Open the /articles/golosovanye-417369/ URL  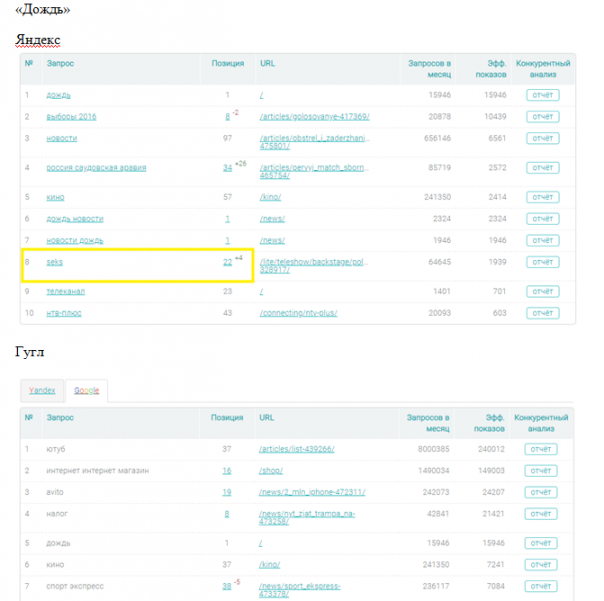pos(314,117)
